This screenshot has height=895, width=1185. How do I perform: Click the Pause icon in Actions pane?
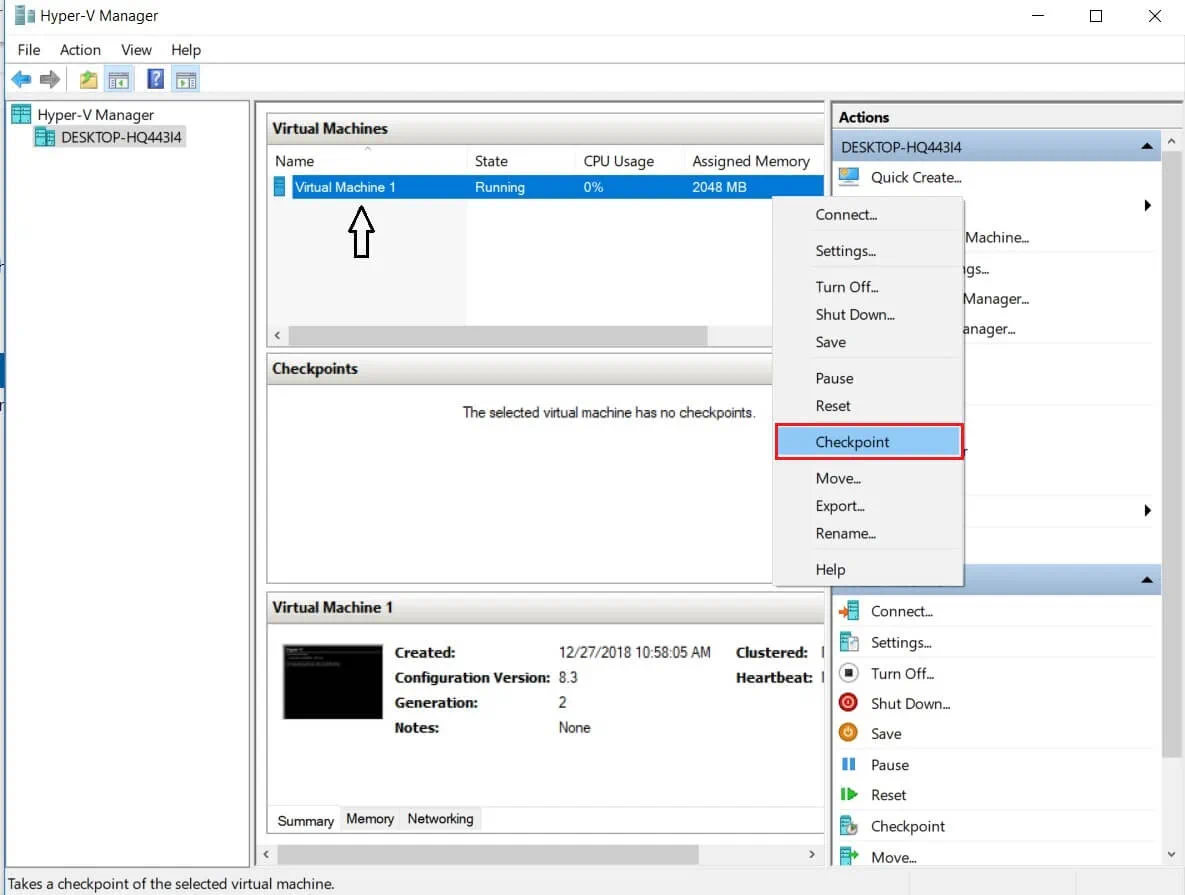[x=849, y=765]
